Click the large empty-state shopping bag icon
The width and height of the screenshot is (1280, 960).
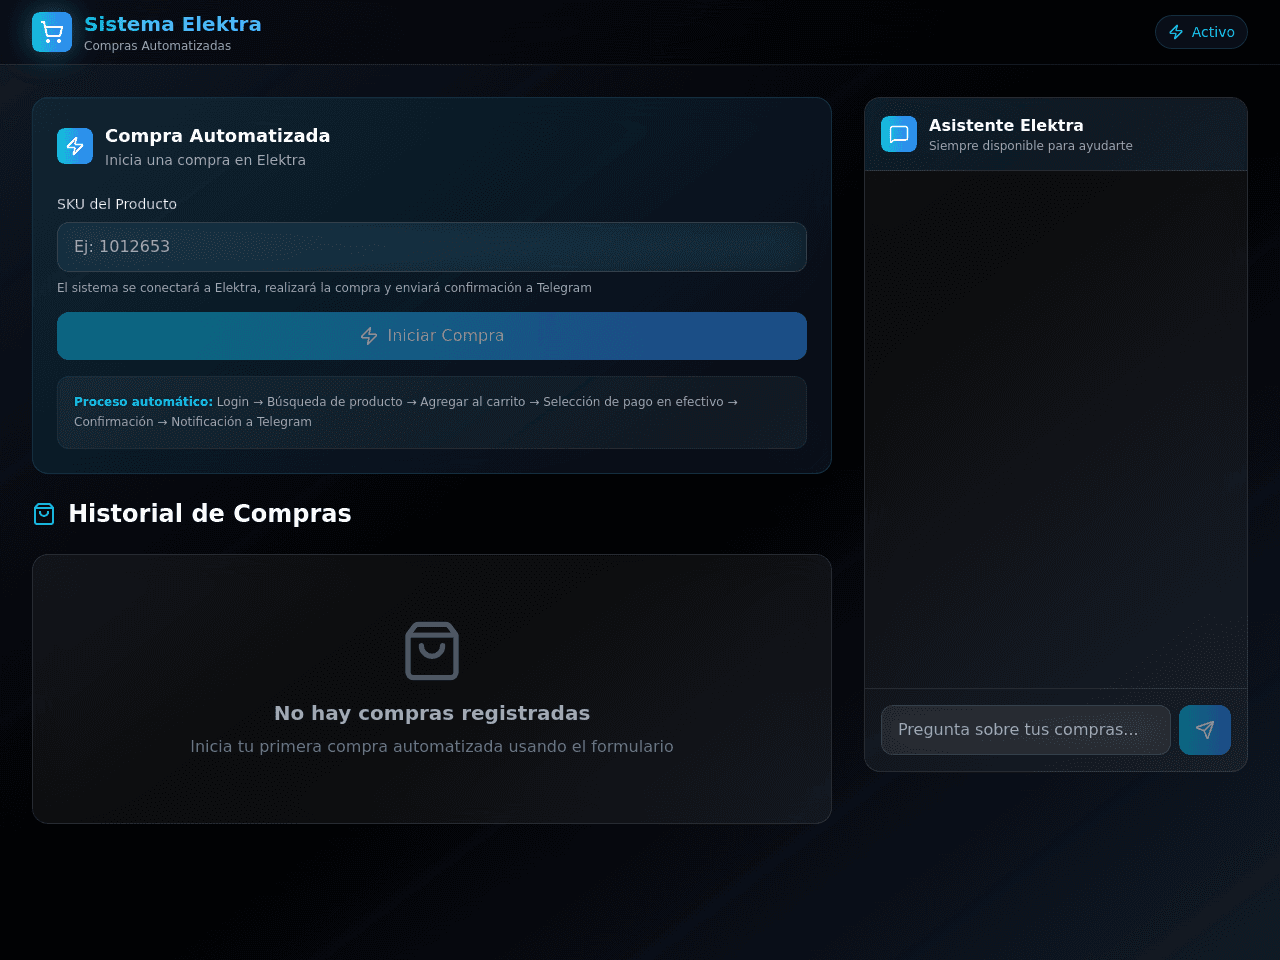click(432, 651)
